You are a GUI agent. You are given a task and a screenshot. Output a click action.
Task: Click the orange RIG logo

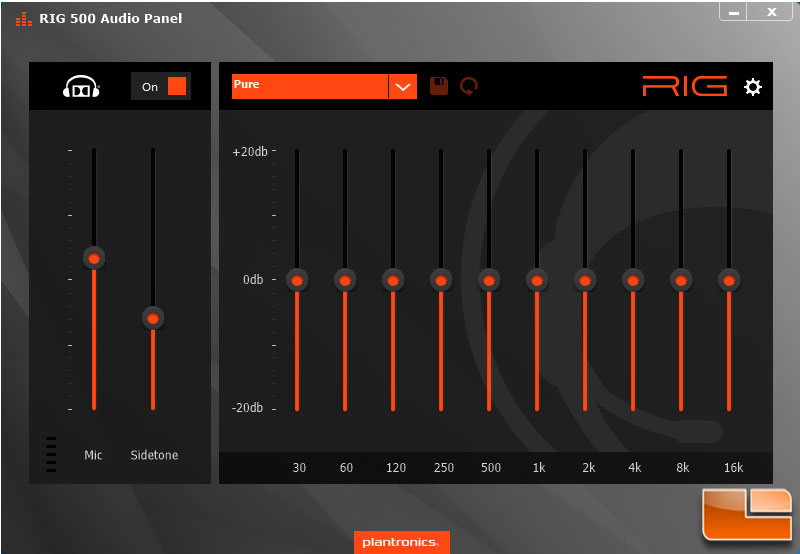click(684, 86)
